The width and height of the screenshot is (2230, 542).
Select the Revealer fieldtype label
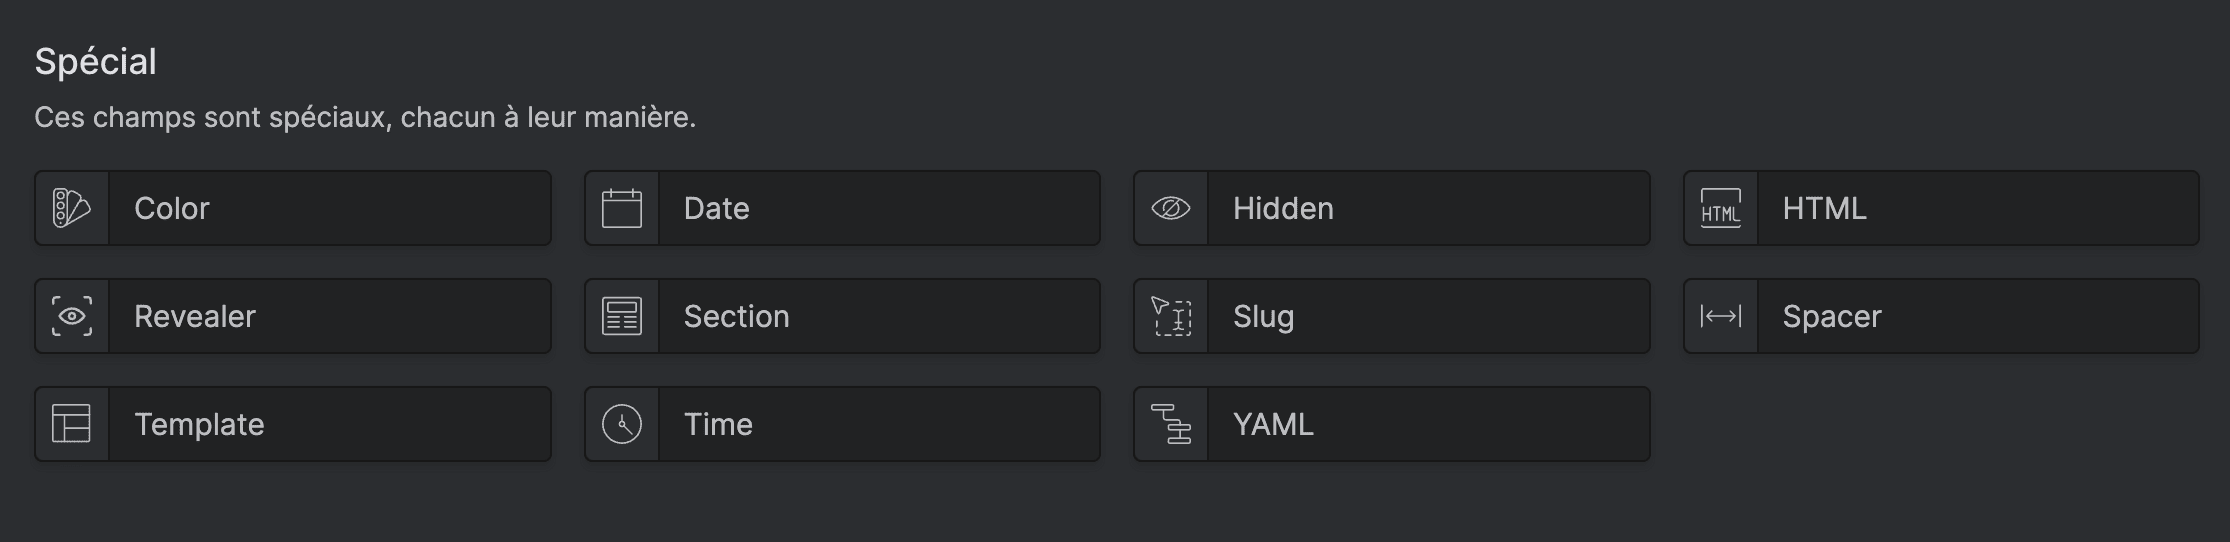195,316
